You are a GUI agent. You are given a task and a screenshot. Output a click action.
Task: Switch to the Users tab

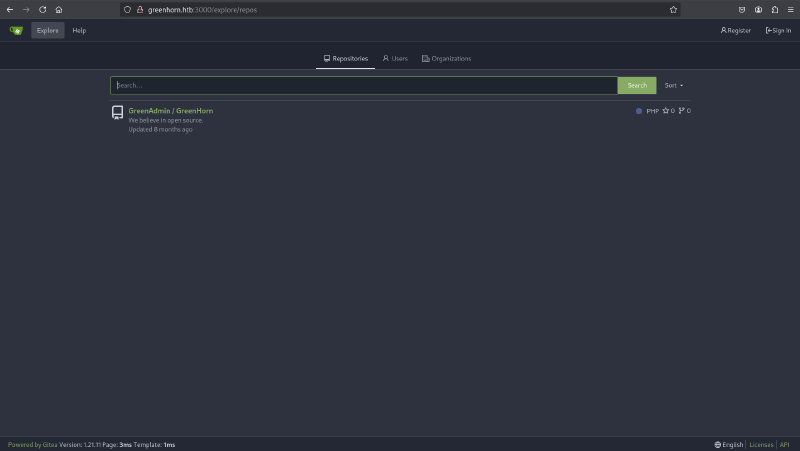click(395, 59)
